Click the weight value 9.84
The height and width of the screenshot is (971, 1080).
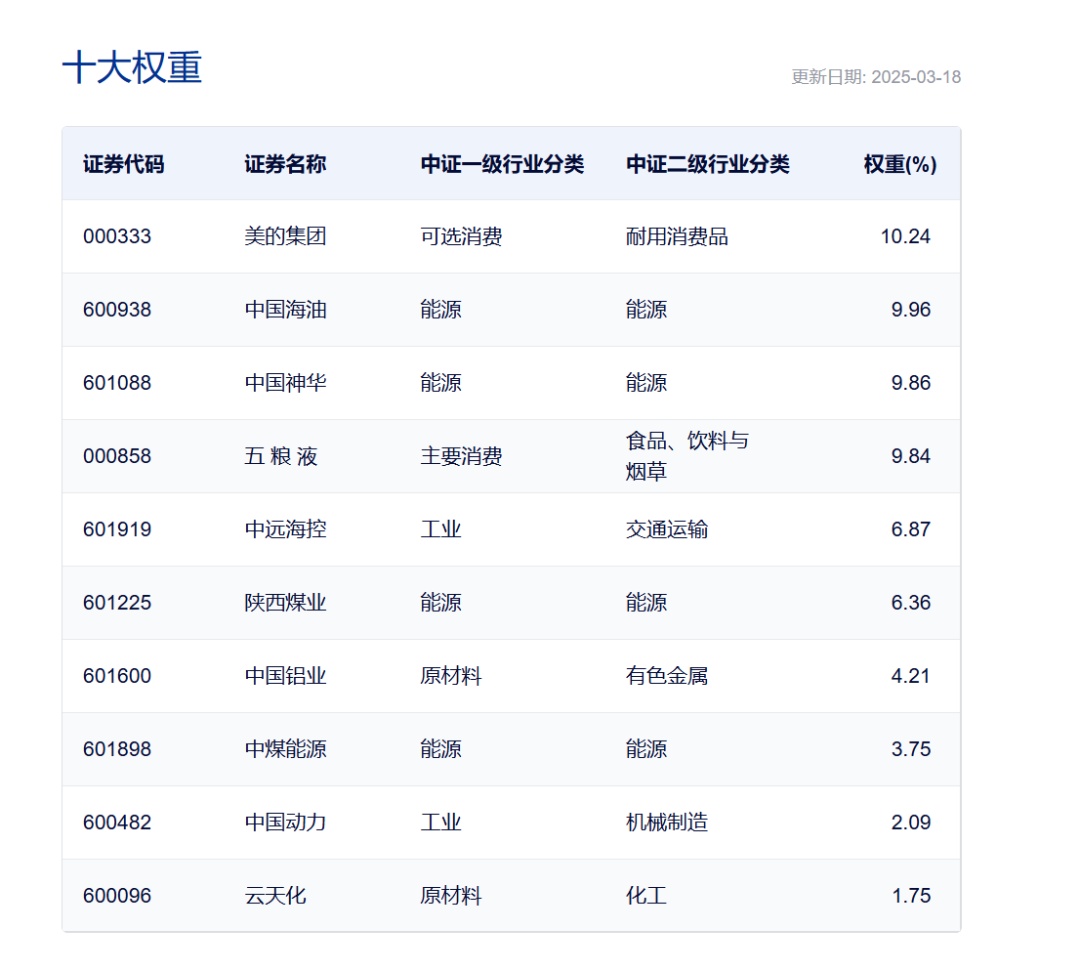tap(911, 456)
